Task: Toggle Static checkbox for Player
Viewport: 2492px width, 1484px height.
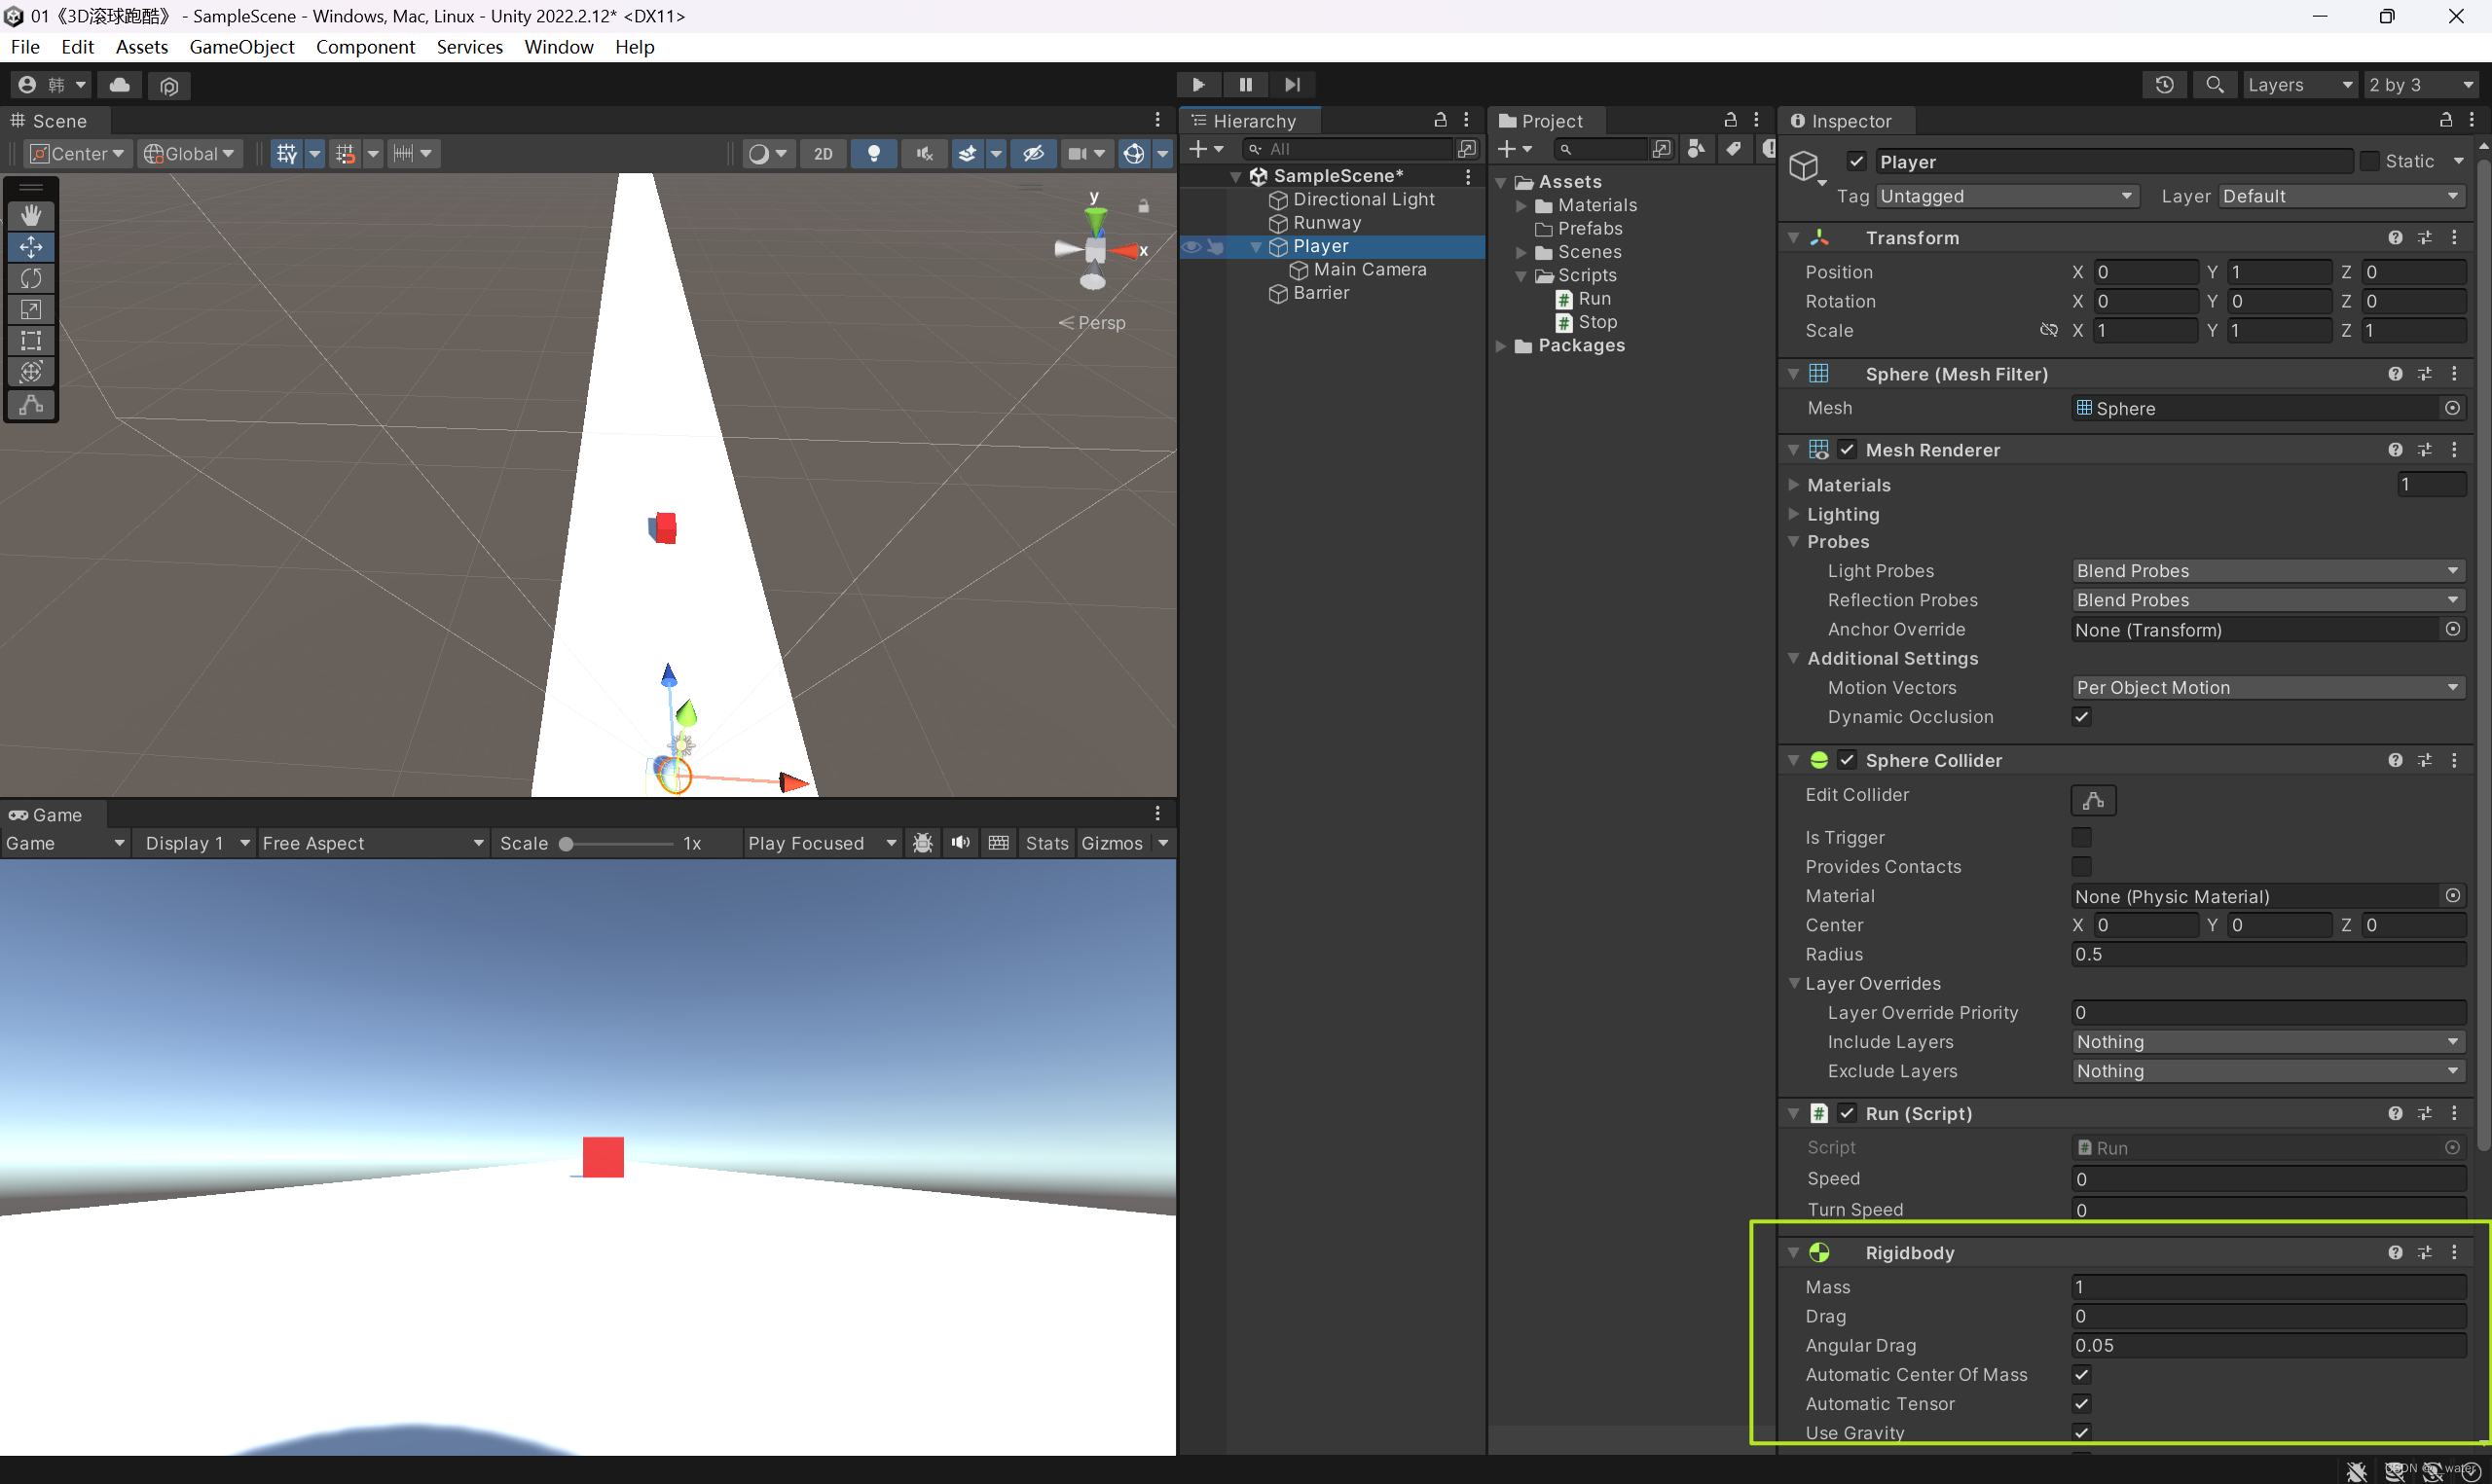Action: [x=2369, y=161]
